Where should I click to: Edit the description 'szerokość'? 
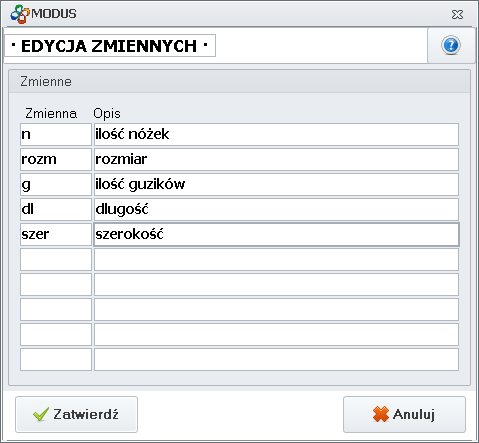(x=276, y=234)
